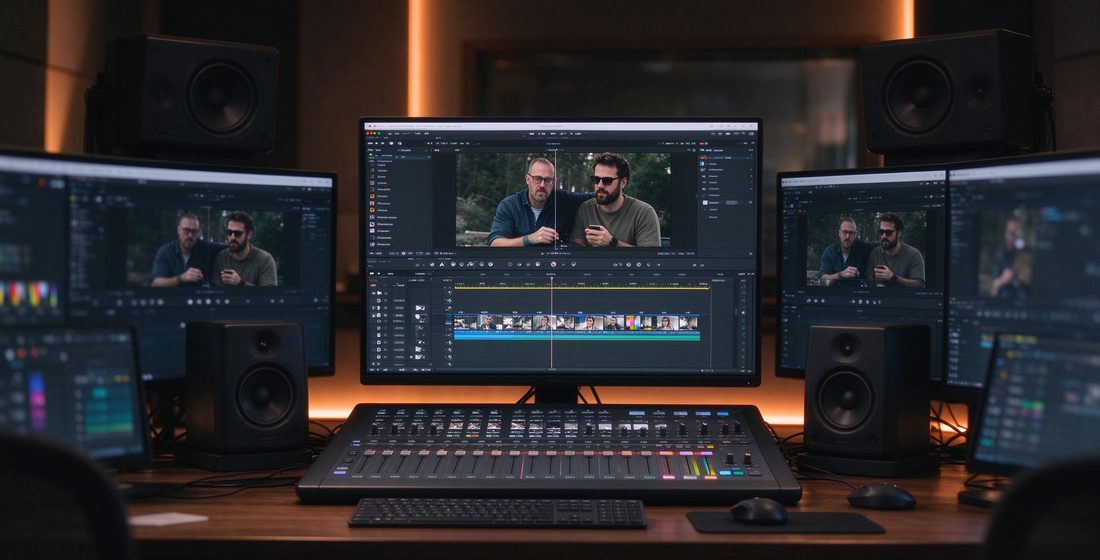Select the cluster icon right of center in middle toolbar
The image size is (1100, 560).
coord(617,265)
